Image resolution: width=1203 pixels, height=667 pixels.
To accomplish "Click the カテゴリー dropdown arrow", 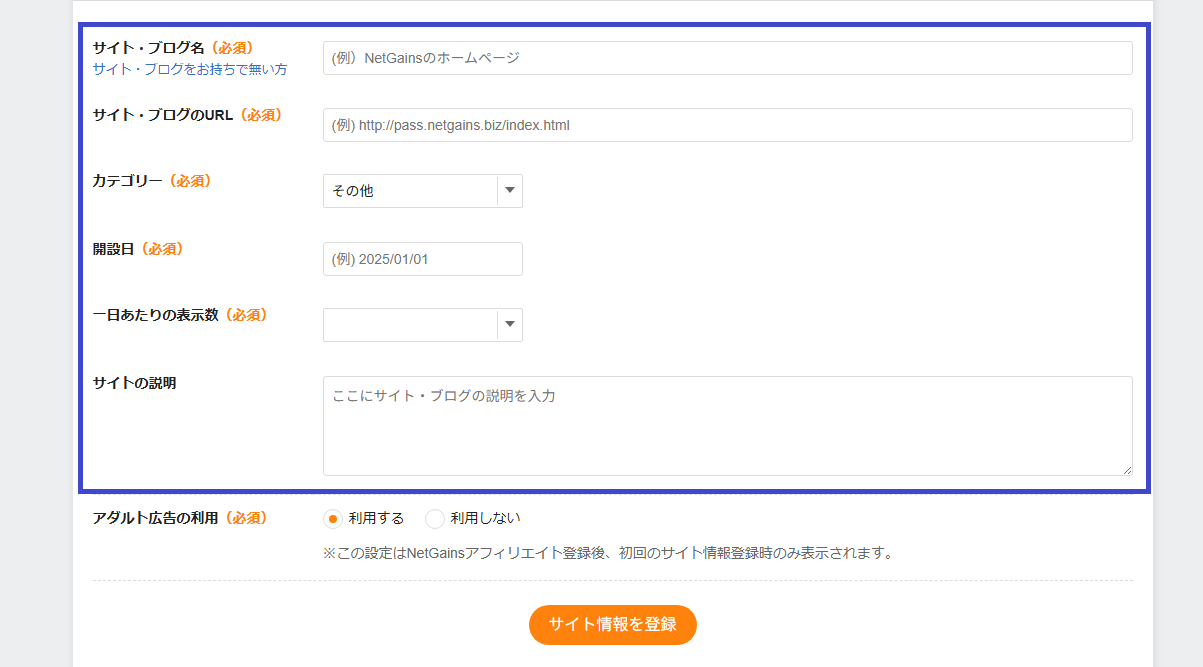I will click(510, 191).
